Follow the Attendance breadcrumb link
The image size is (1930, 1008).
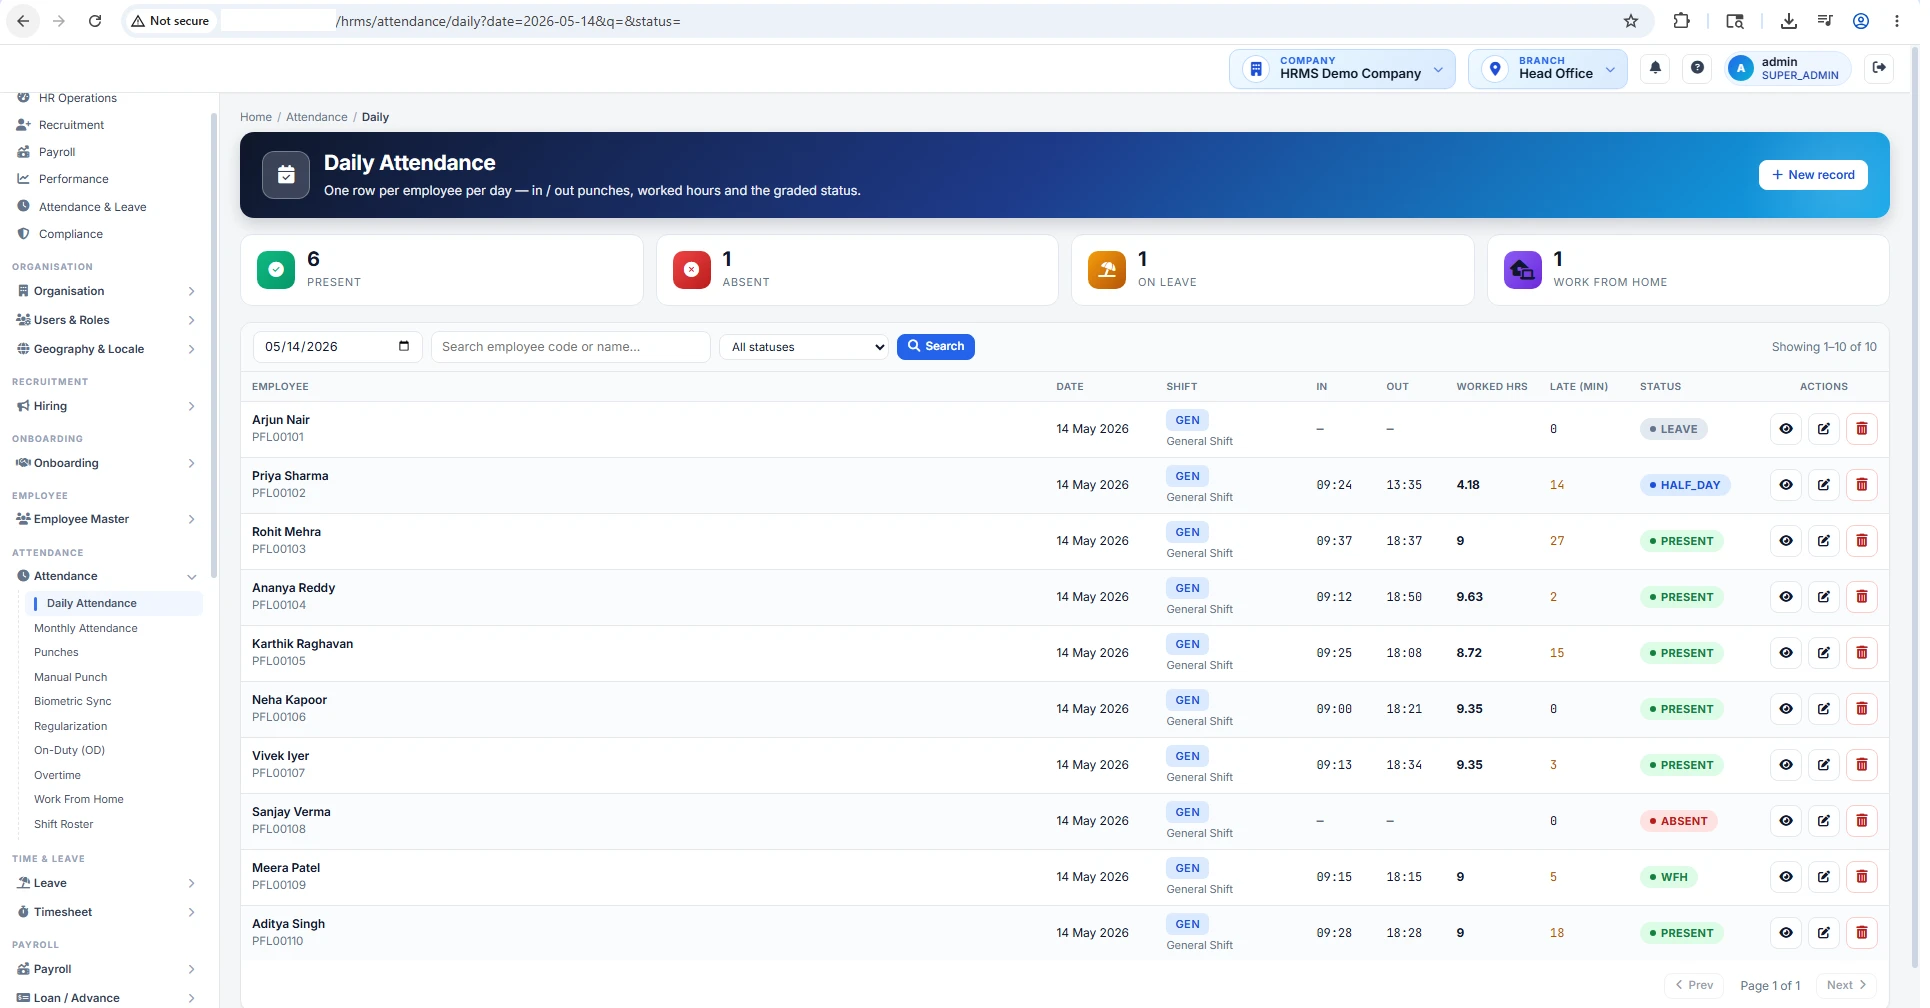tap(317, 117)
